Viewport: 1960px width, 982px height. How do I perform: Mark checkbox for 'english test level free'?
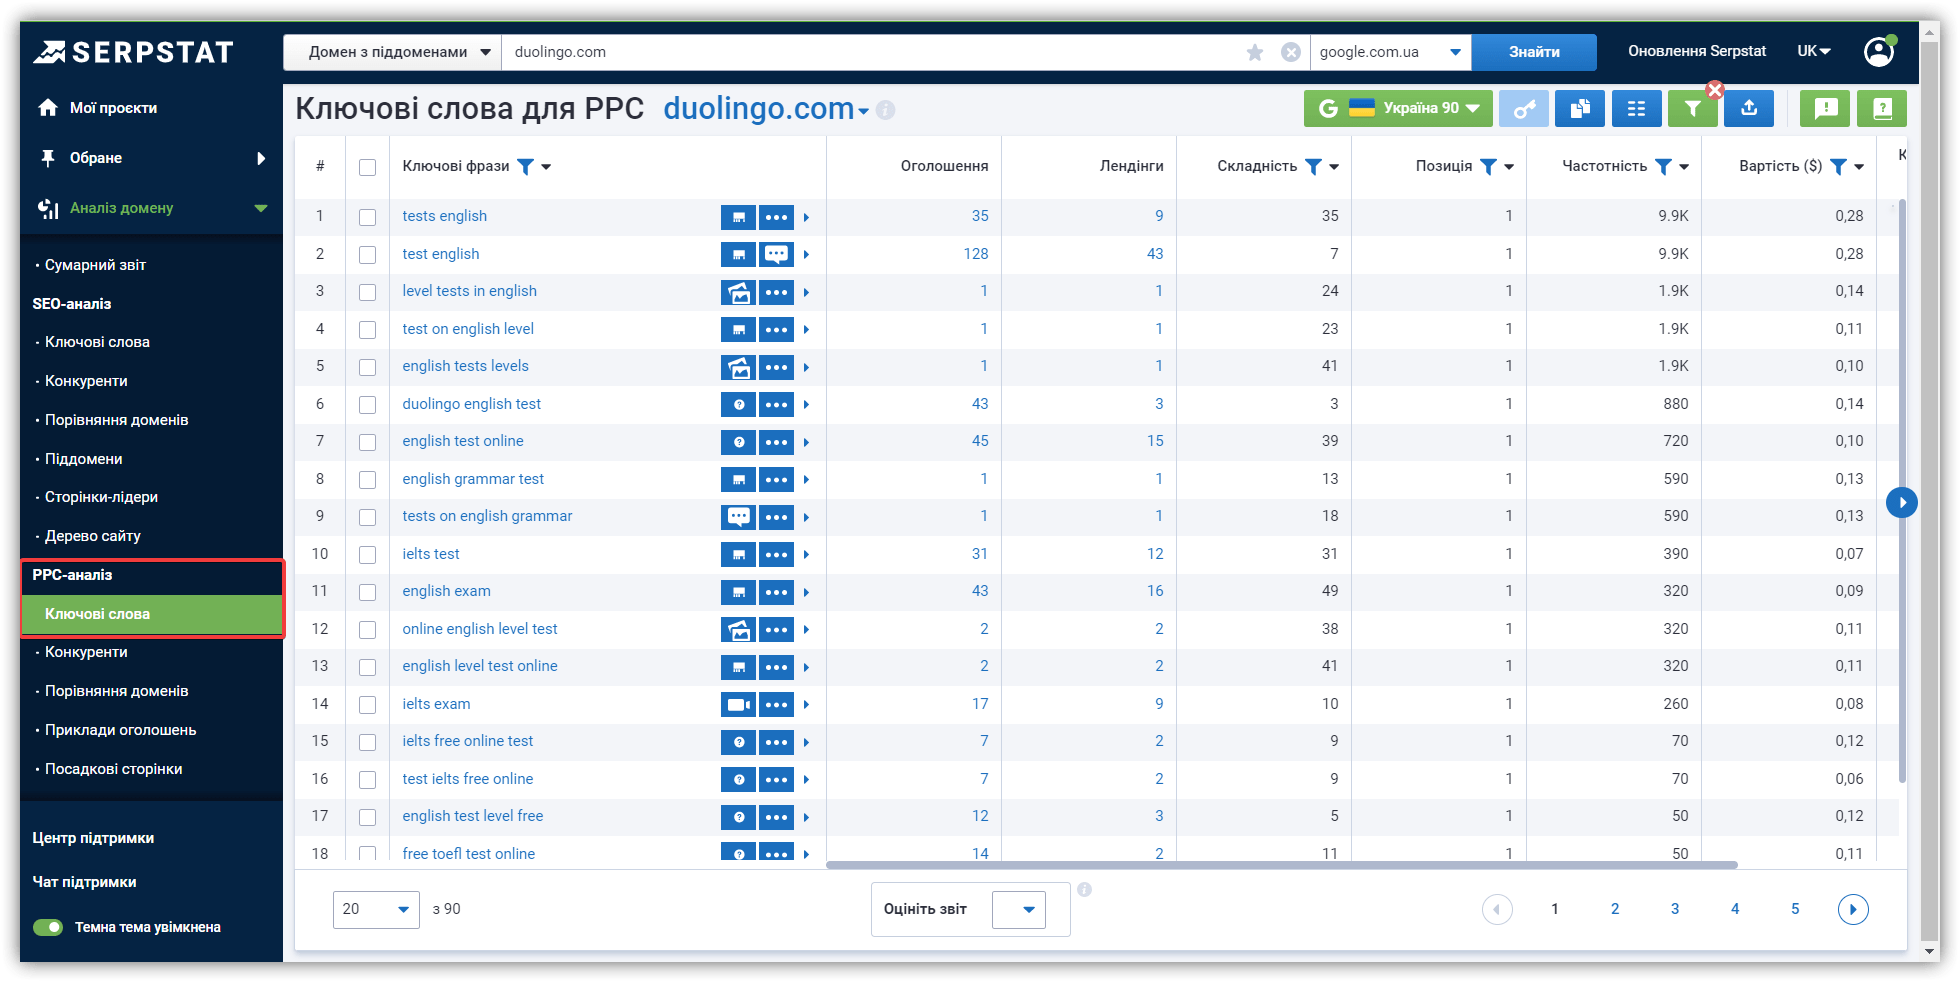(x=368, y=817)
